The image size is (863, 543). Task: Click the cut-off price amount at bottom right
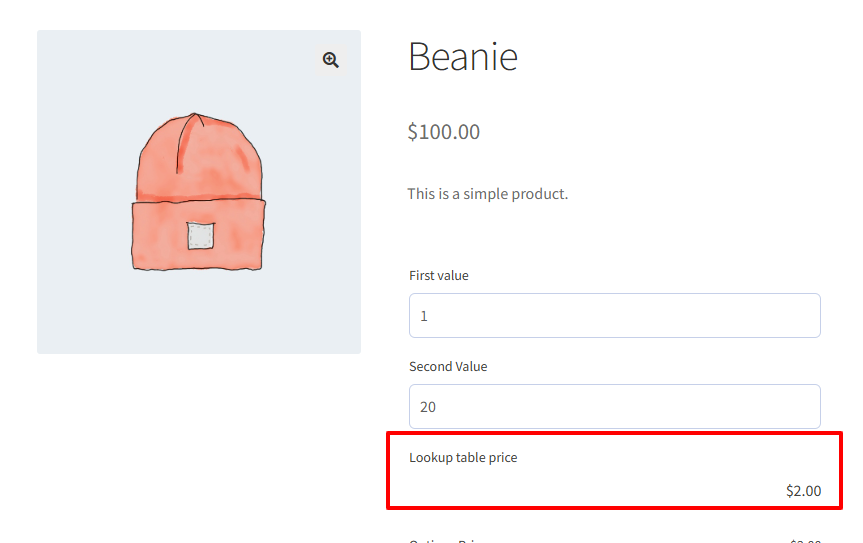tap(805, 540)
